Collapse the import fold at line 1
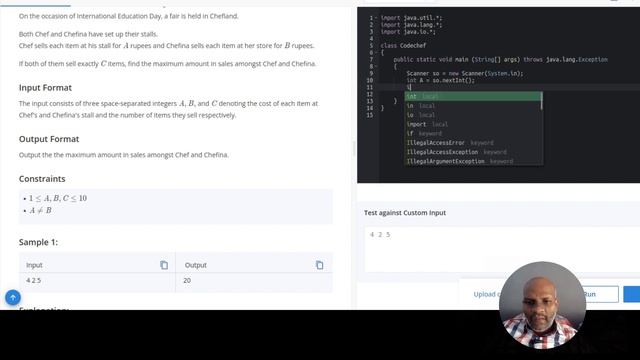Image resolution: width=640 pixels, height=360 pixels. (376, 18)
